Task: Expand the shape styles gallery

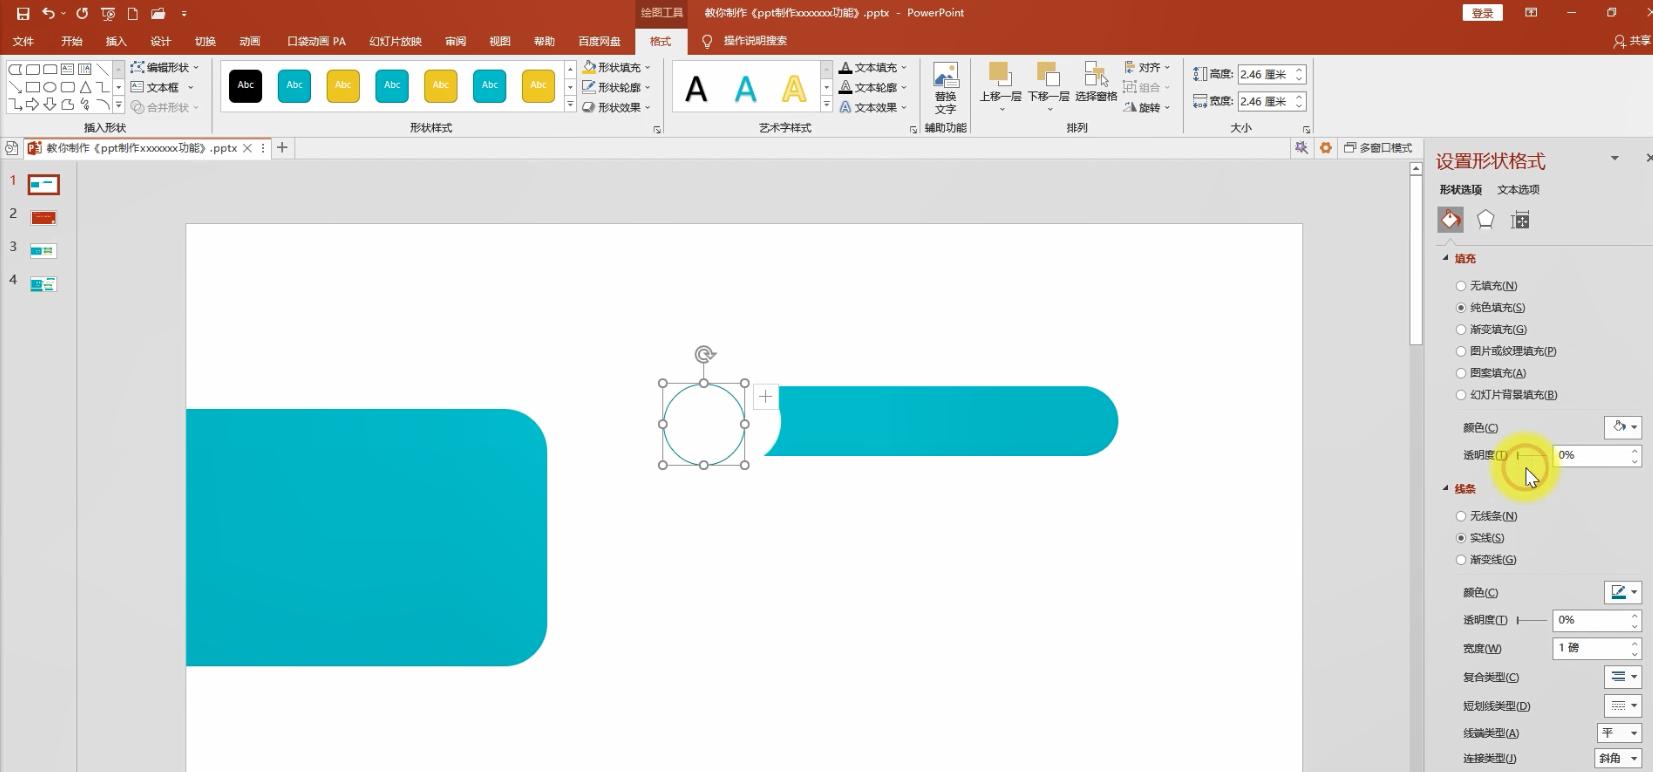Action: point(570,106)
